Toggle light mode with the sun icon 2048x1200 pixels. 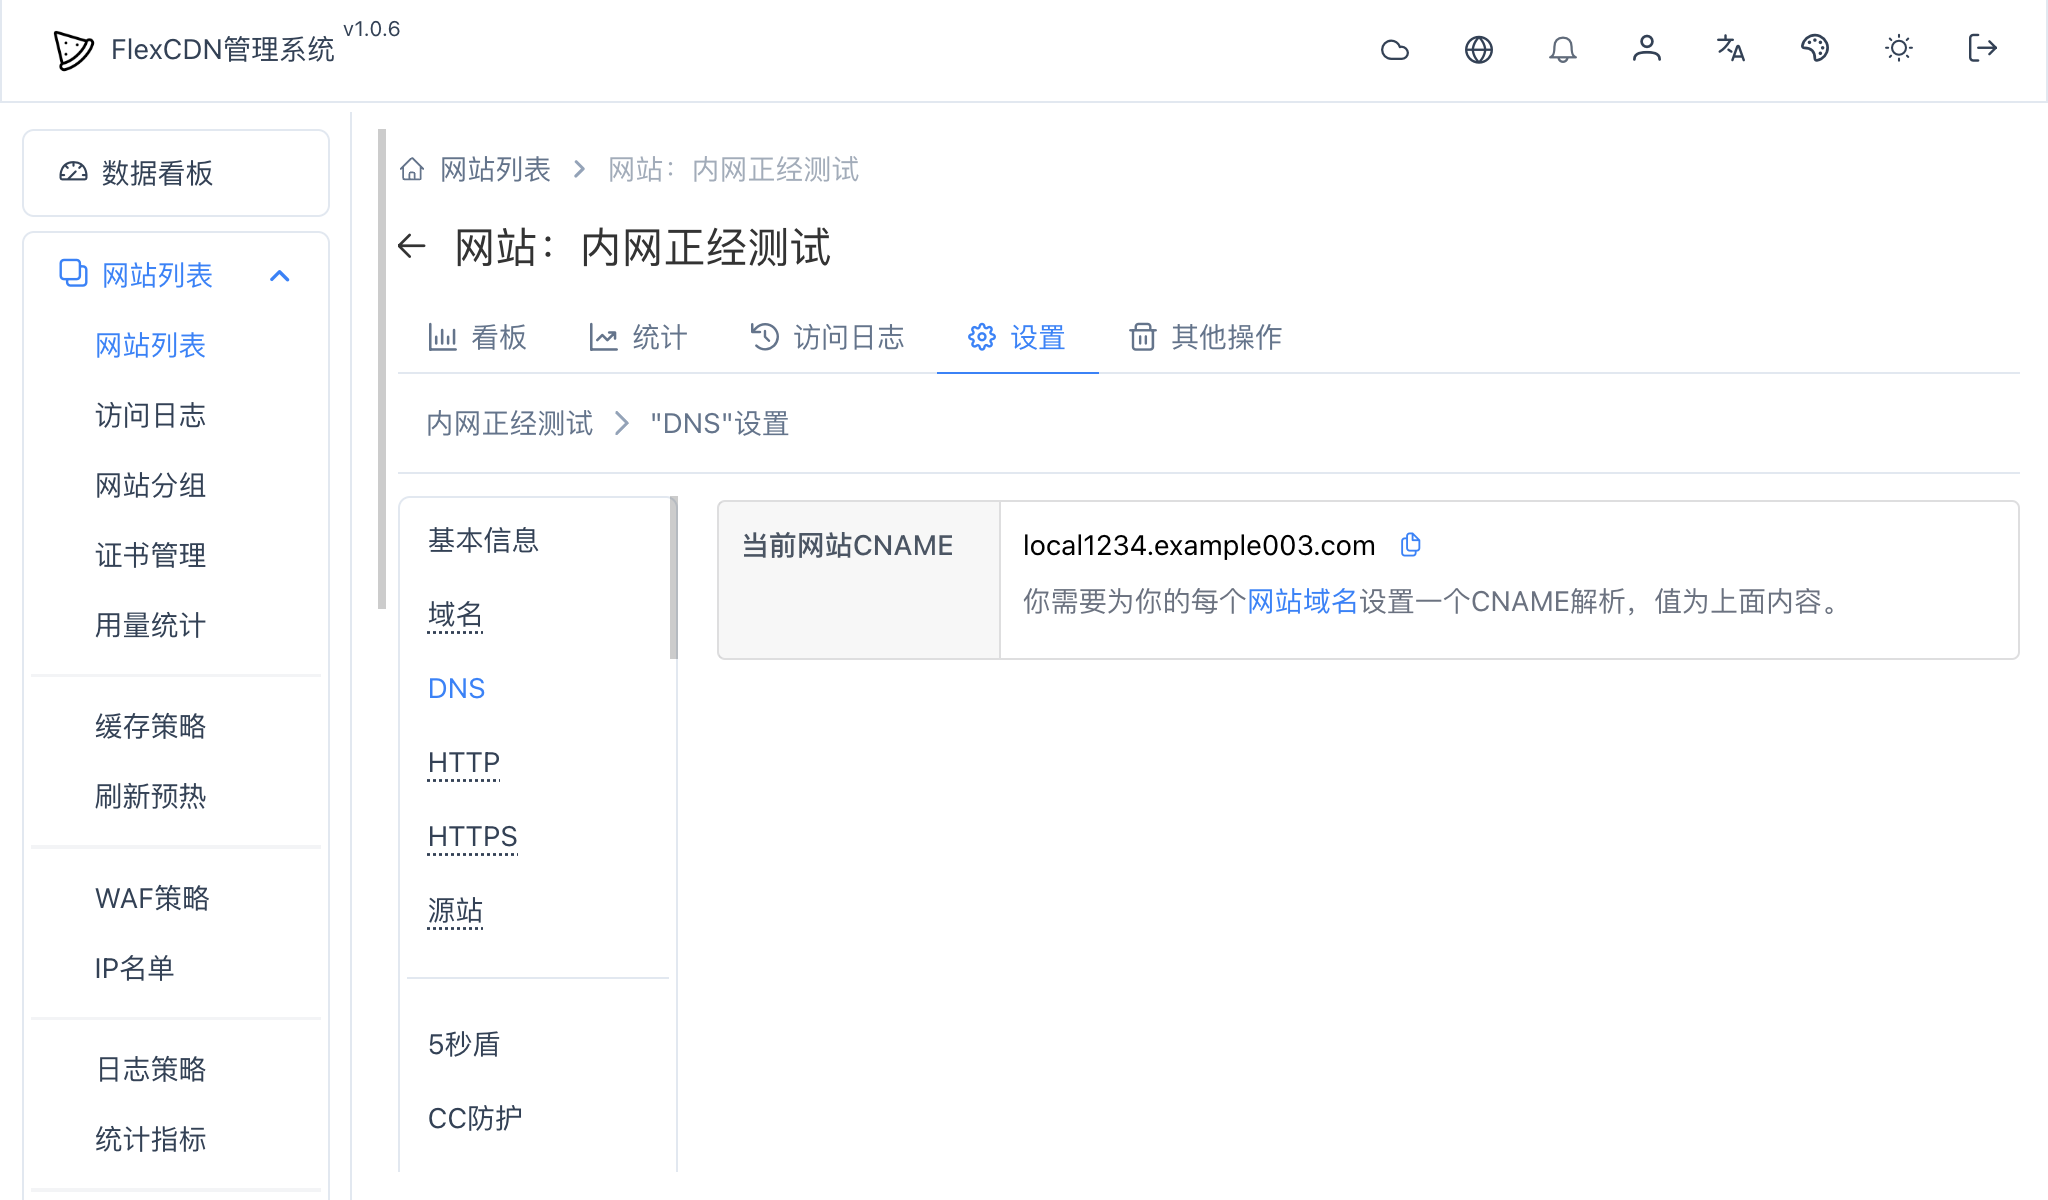(x=1899, y=48)
